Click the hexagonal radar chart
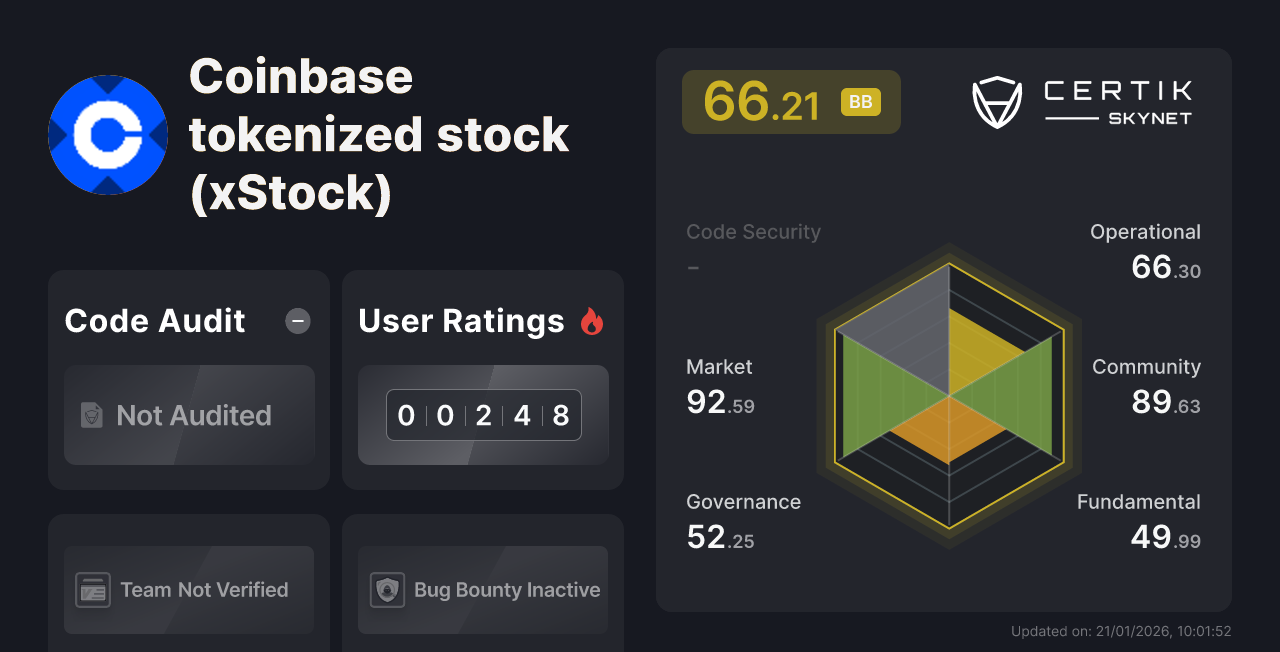 coord(948,395)
